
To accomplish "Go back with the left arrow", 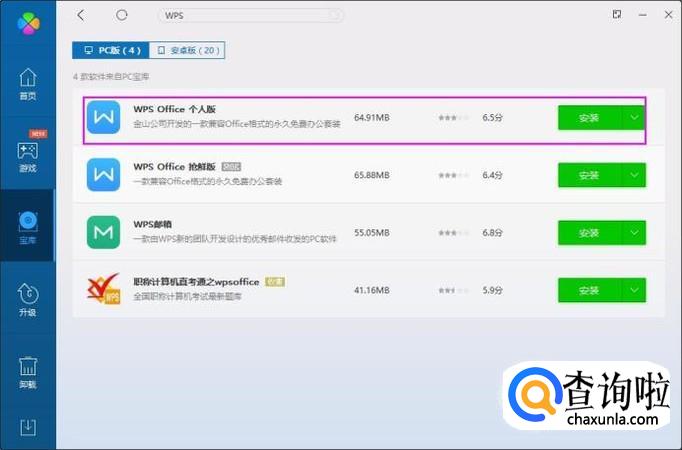I will point(81,15).
